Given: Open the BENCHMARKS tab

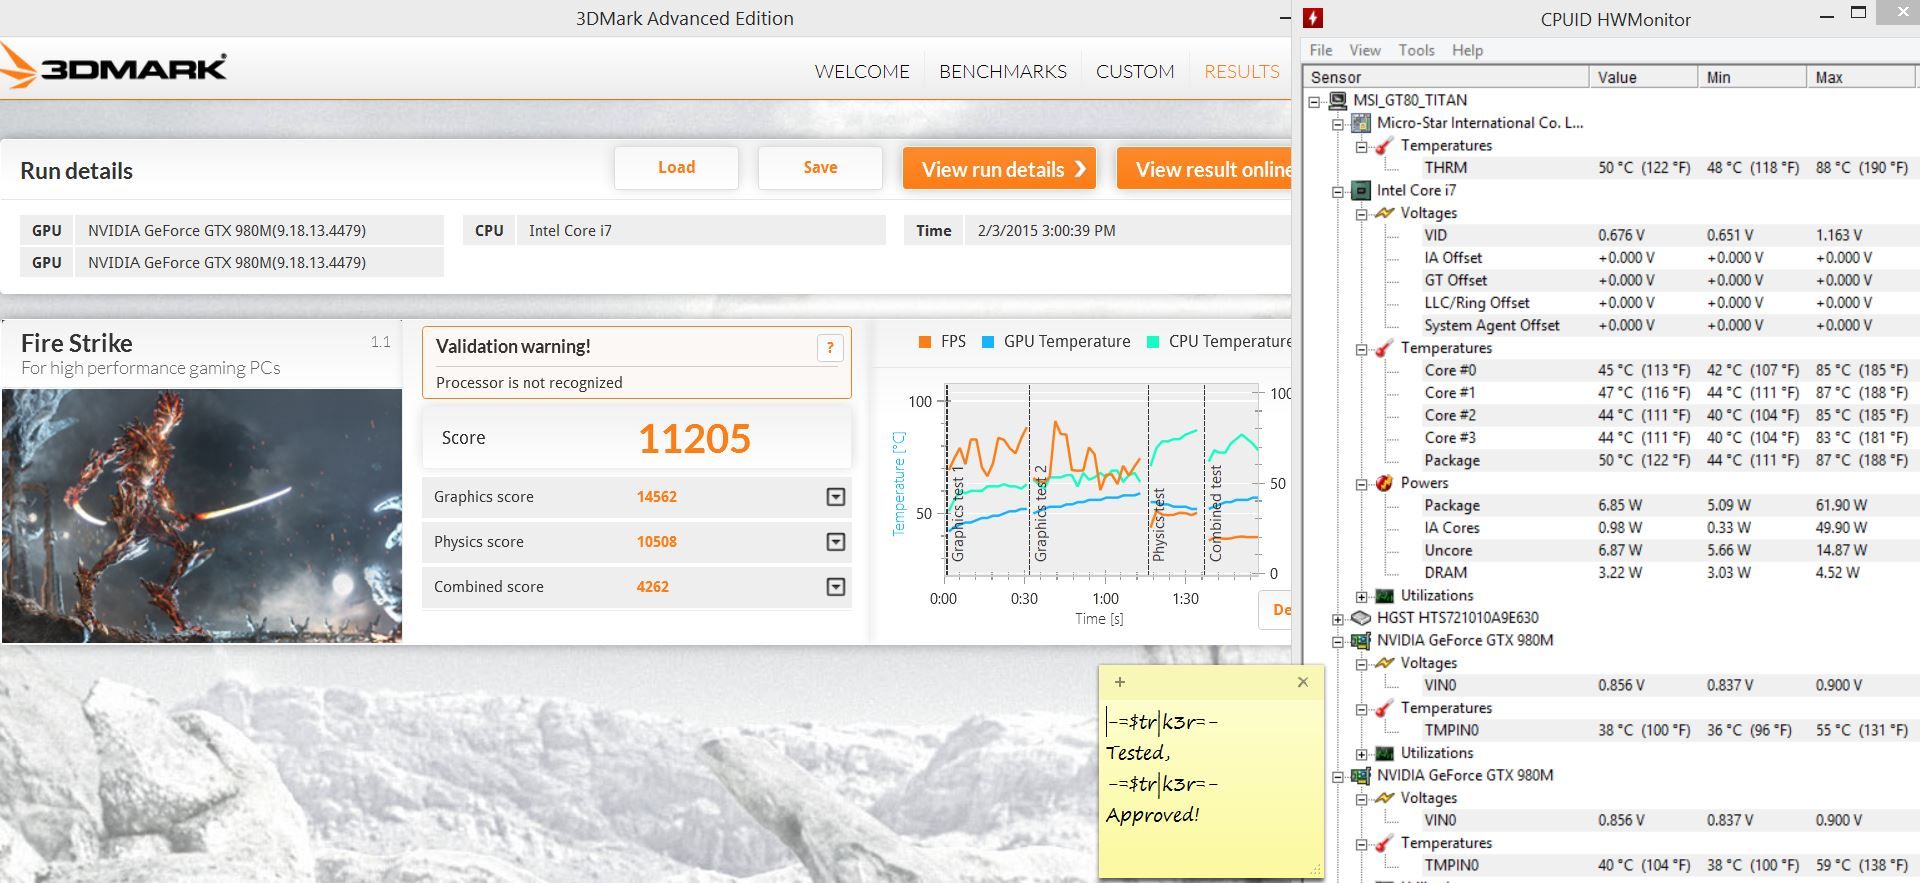Looking at the screenshot, I should click(x=1003, y=72).
